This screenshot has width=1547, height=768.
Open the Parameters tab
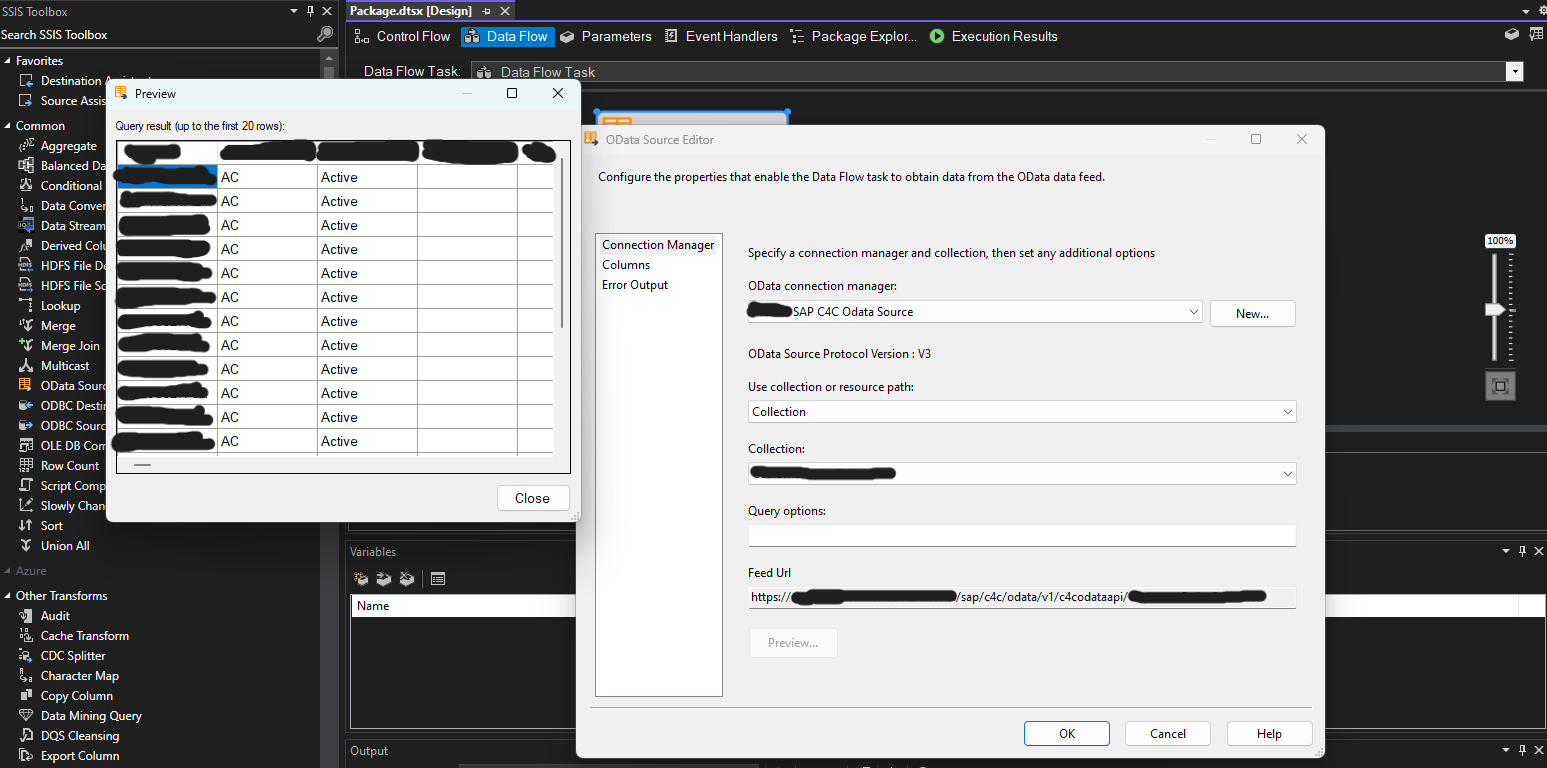tap(606, 36)
